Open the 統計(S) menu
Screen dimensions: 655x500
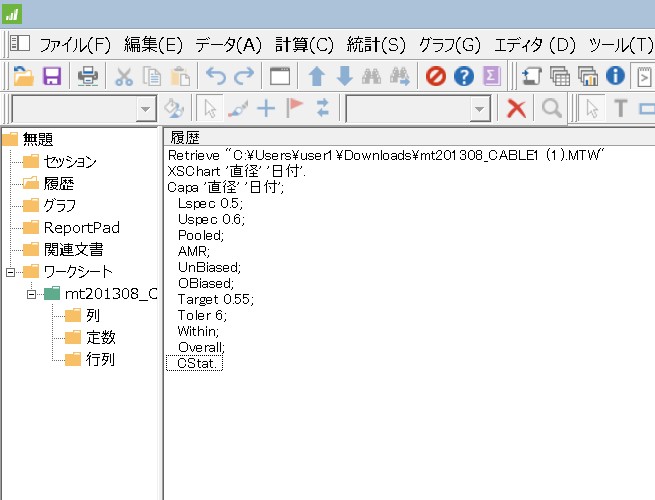tap(376, 44)
